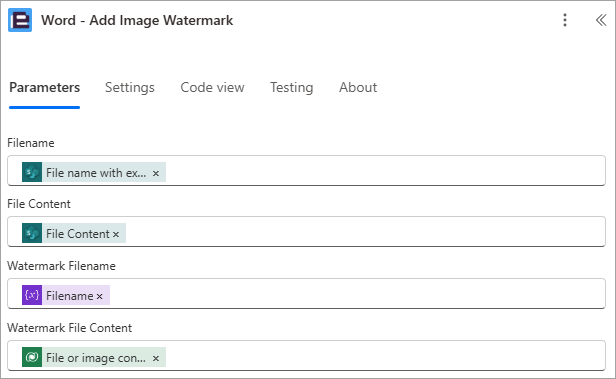Open the Code view tab
Image resolution: width=616 pixels, height=379 pixels.
pos(212,87)
